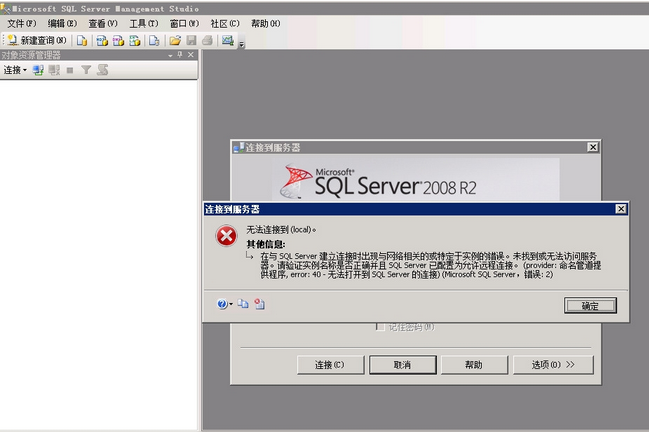Open toolbar options overflow arrow
This screenshot has height=432, width=649.
point(242,43)
